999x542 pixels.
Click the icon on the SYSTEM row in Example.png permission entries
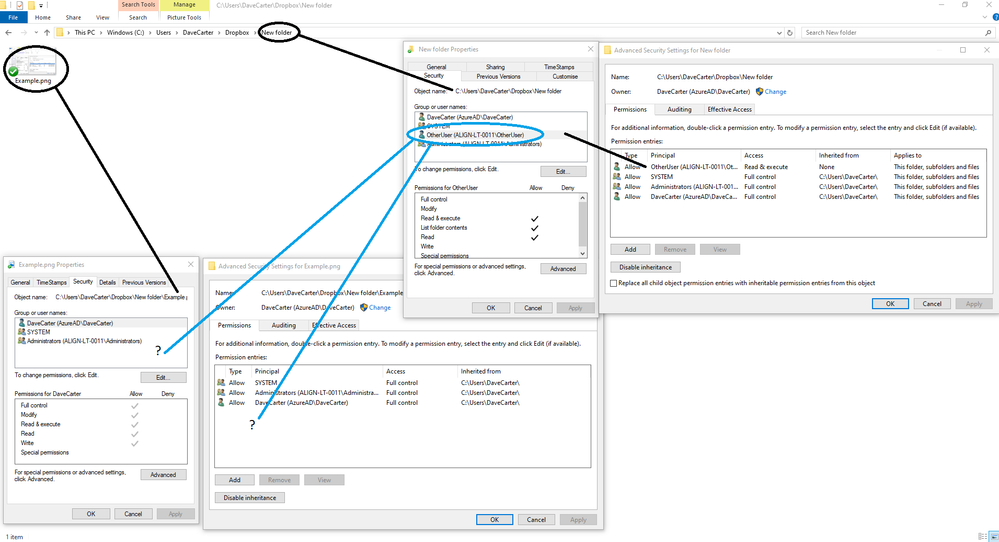click(221, 383)
